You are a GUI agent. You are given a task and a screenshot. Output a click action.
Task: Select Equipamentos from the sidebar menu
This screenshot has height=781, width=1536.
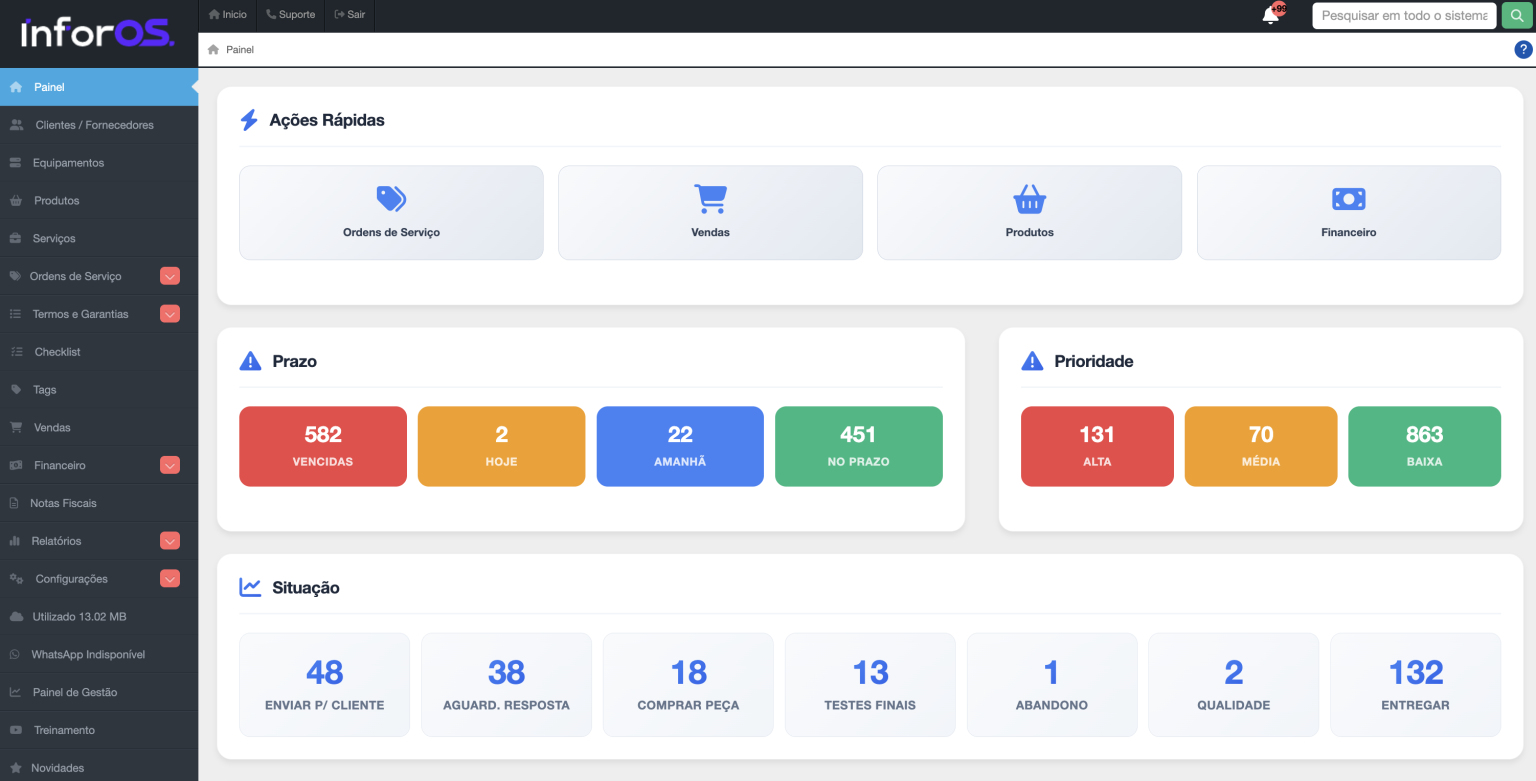(x=68, y=163)
